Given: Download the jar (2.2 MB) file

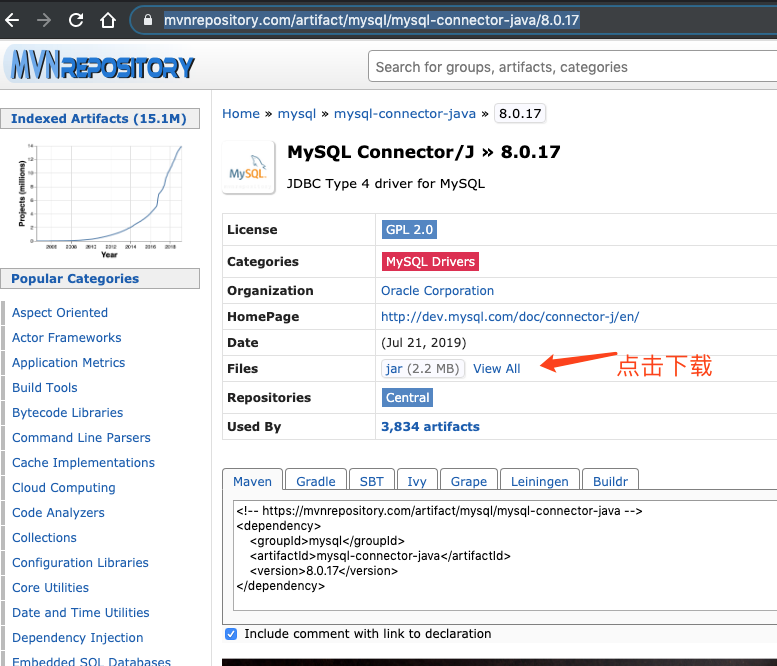Looking at the screenshot, I should click(423, 369).
